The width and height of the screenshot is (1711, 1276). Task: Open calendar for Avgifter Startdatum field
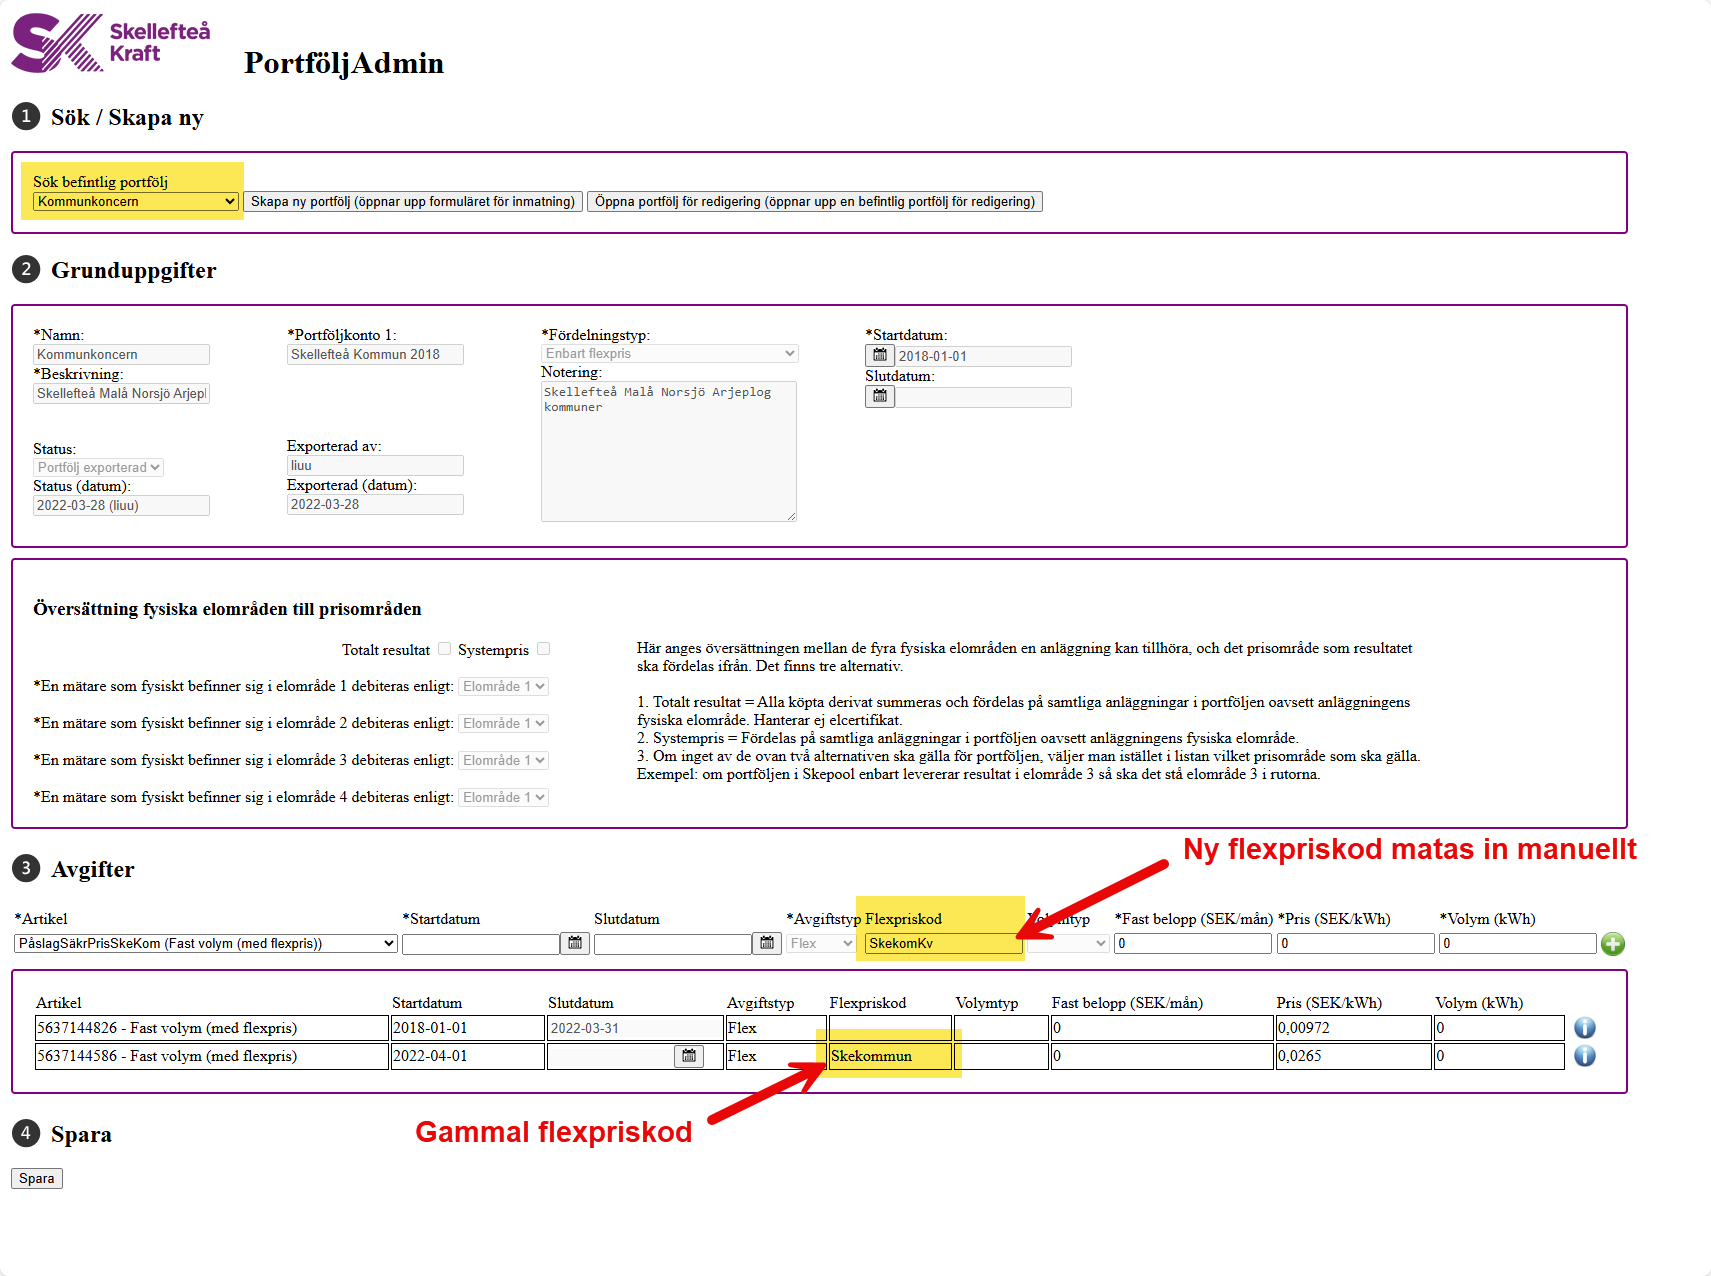[575, 943]
